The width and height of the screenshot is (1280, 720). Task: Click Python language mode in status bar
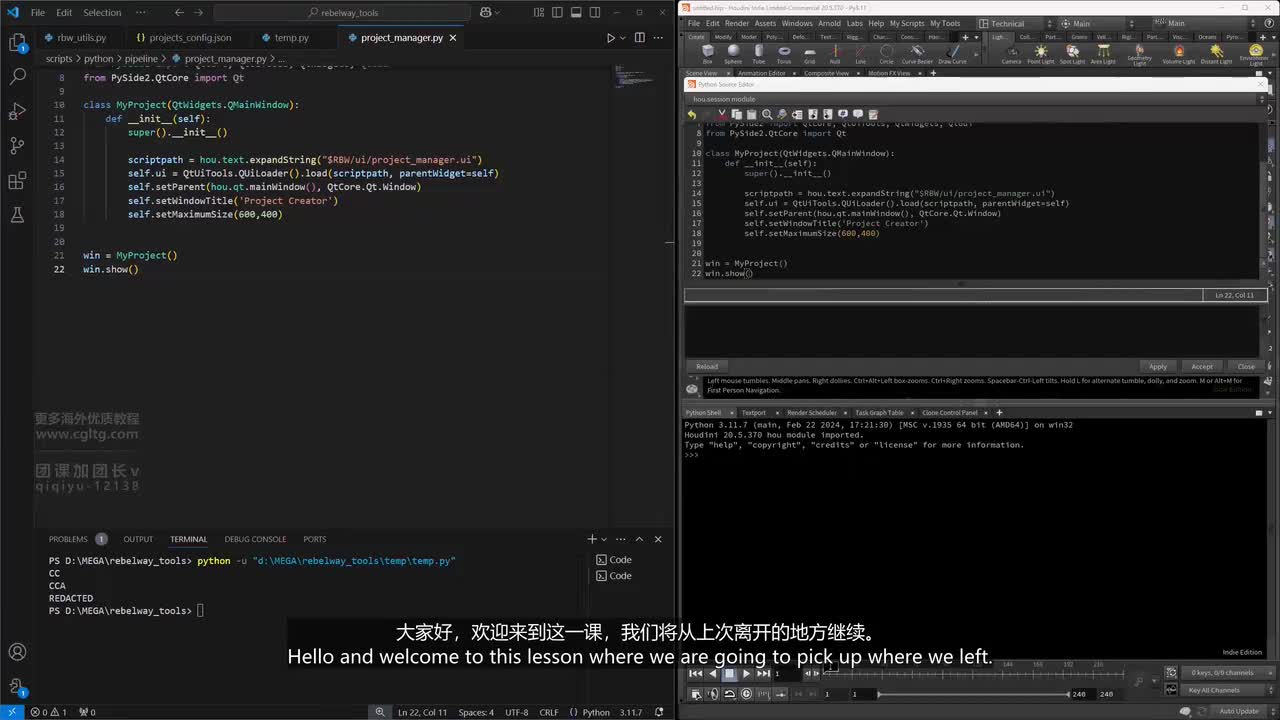[596, 712]
